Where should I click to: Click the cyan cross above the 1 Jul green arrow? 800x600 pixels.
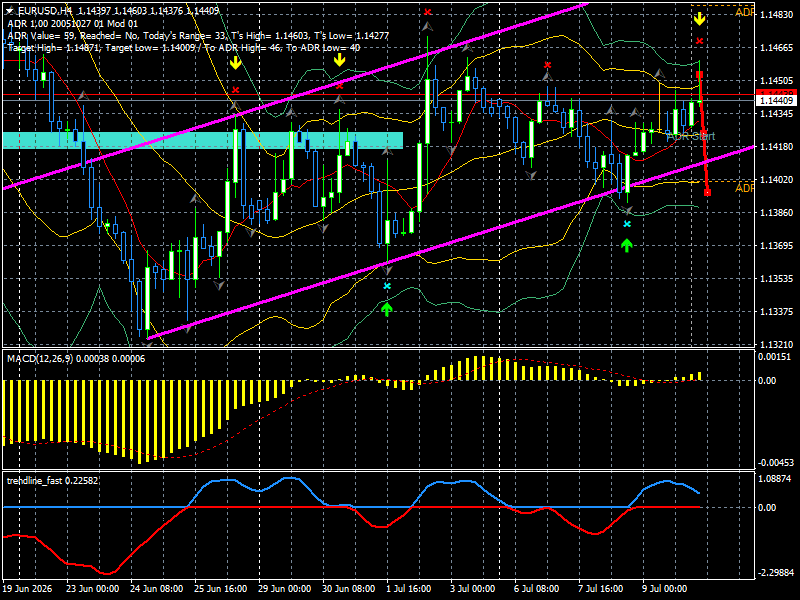coord(387,286)
